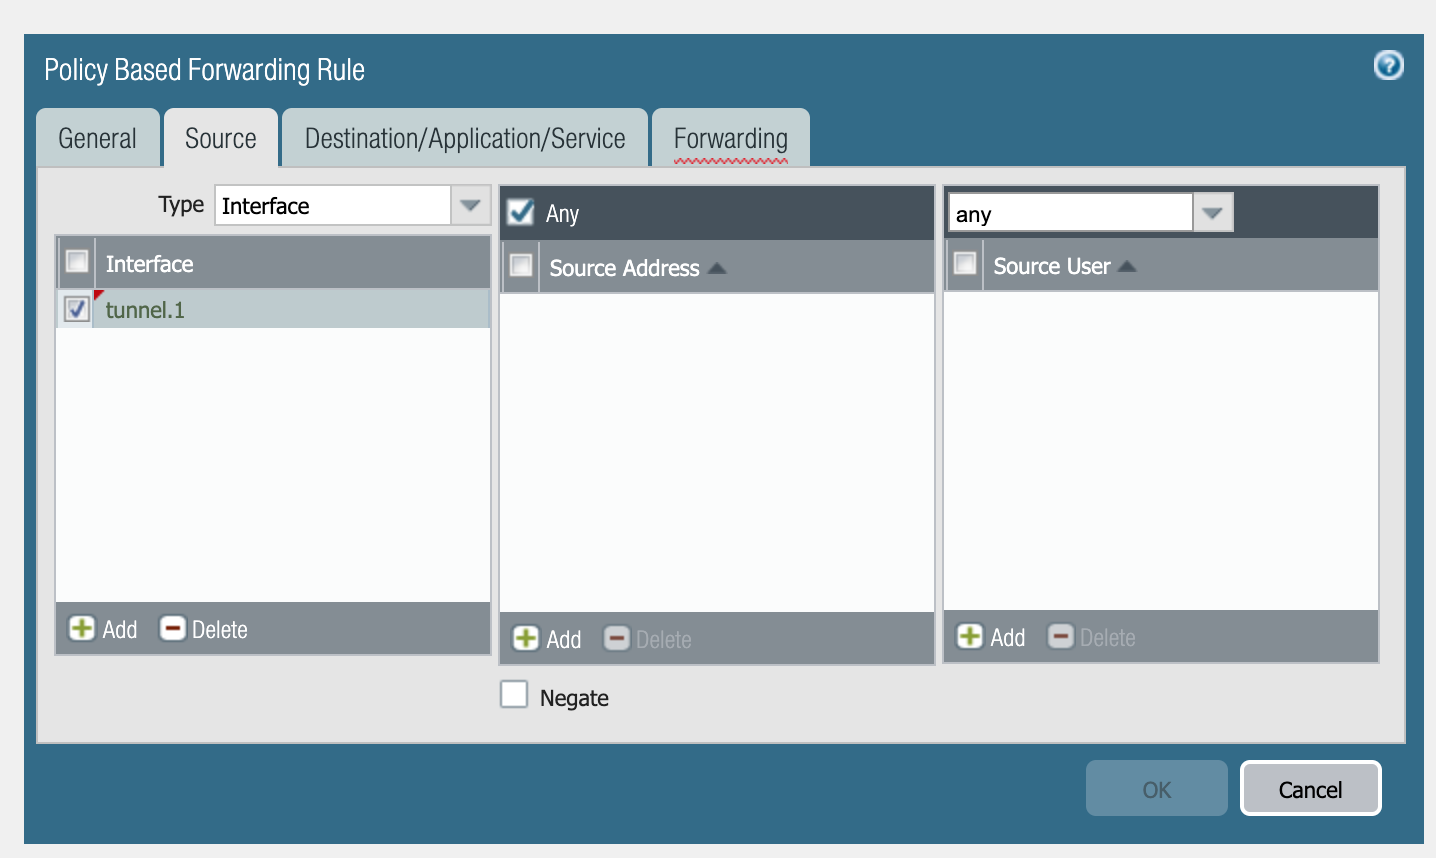Screen dimensions: 1436x858
Task: Uncheck the Any source address checkbox
Action: coord(521,212)
